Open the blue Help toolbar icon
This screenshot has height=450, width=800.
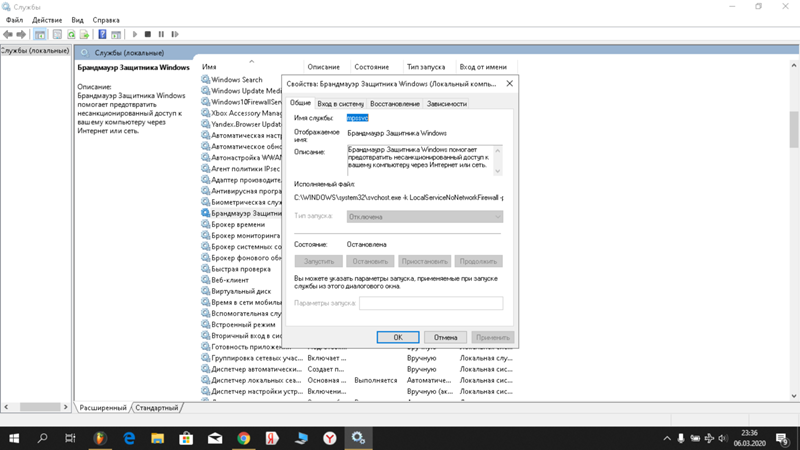click(x=103, y=34)
